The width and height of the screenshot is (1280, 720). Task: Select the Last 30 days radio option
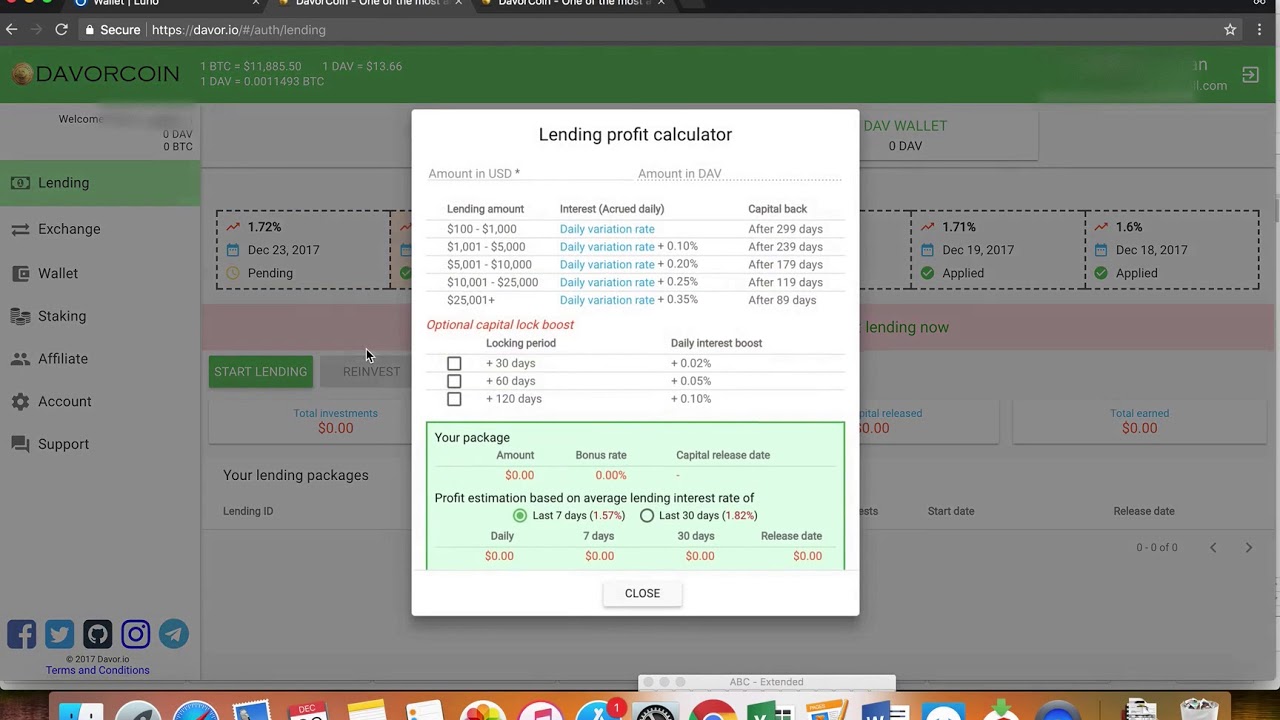click(647, 515)
